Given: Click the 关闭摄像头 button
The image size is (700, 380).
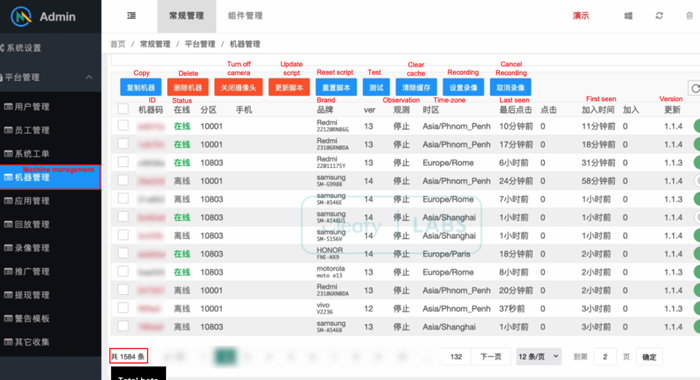Looking at the screenshot, I should point(238,88).
